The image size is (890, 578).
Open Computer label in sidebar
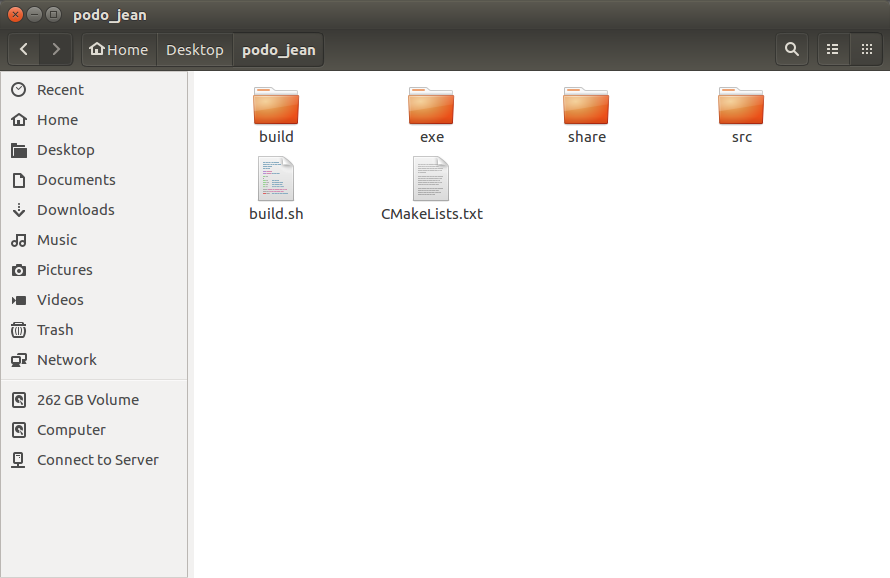click(72, 430)
